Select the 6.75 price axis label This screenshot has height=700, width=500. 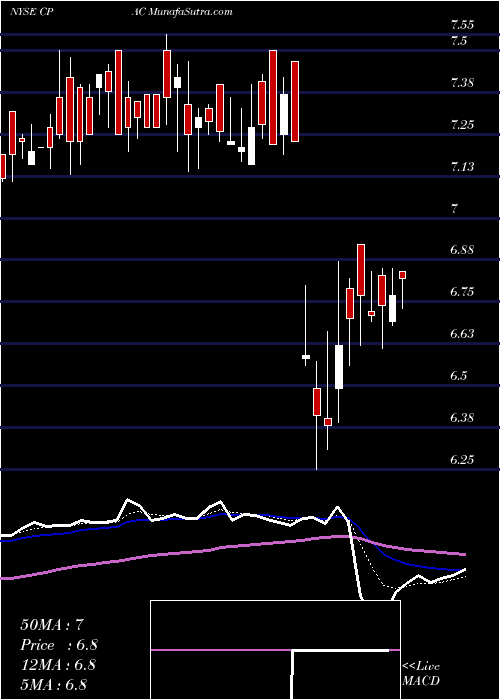463,292
